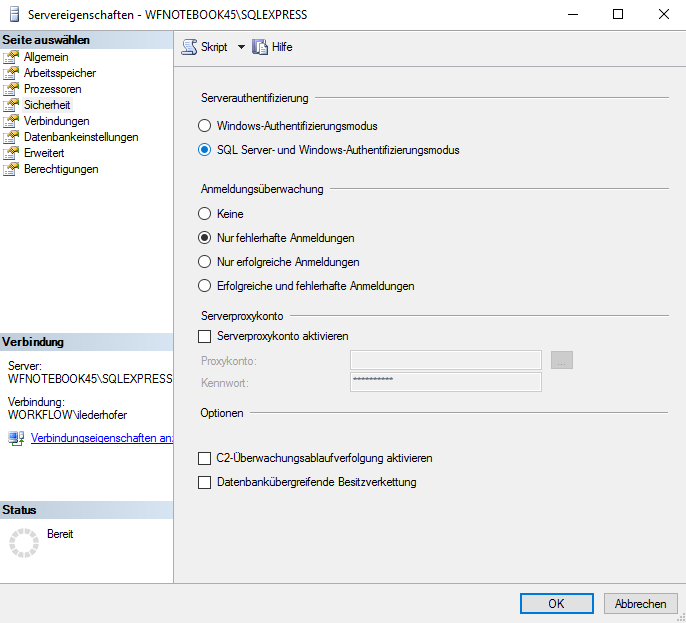Go to the Prozessoren page
686x623 pixels.
52,89
